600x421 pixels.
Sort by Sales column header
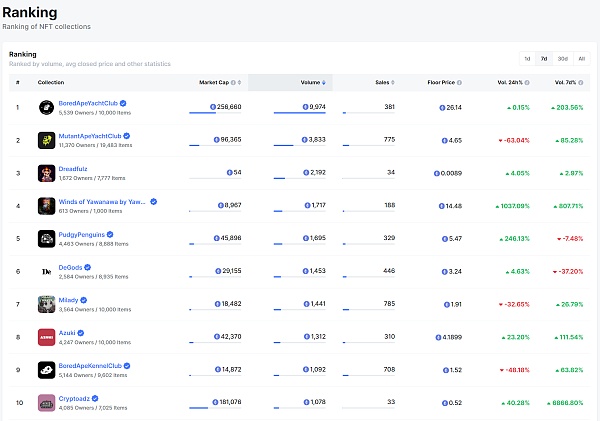[382, 81]
